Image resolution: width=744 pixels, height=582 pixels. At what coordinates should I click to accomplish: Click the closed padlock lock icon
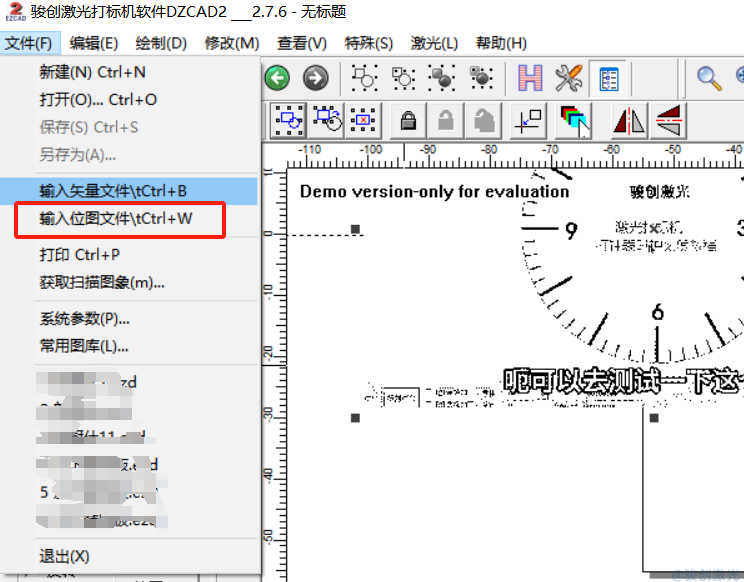[408, 120]
